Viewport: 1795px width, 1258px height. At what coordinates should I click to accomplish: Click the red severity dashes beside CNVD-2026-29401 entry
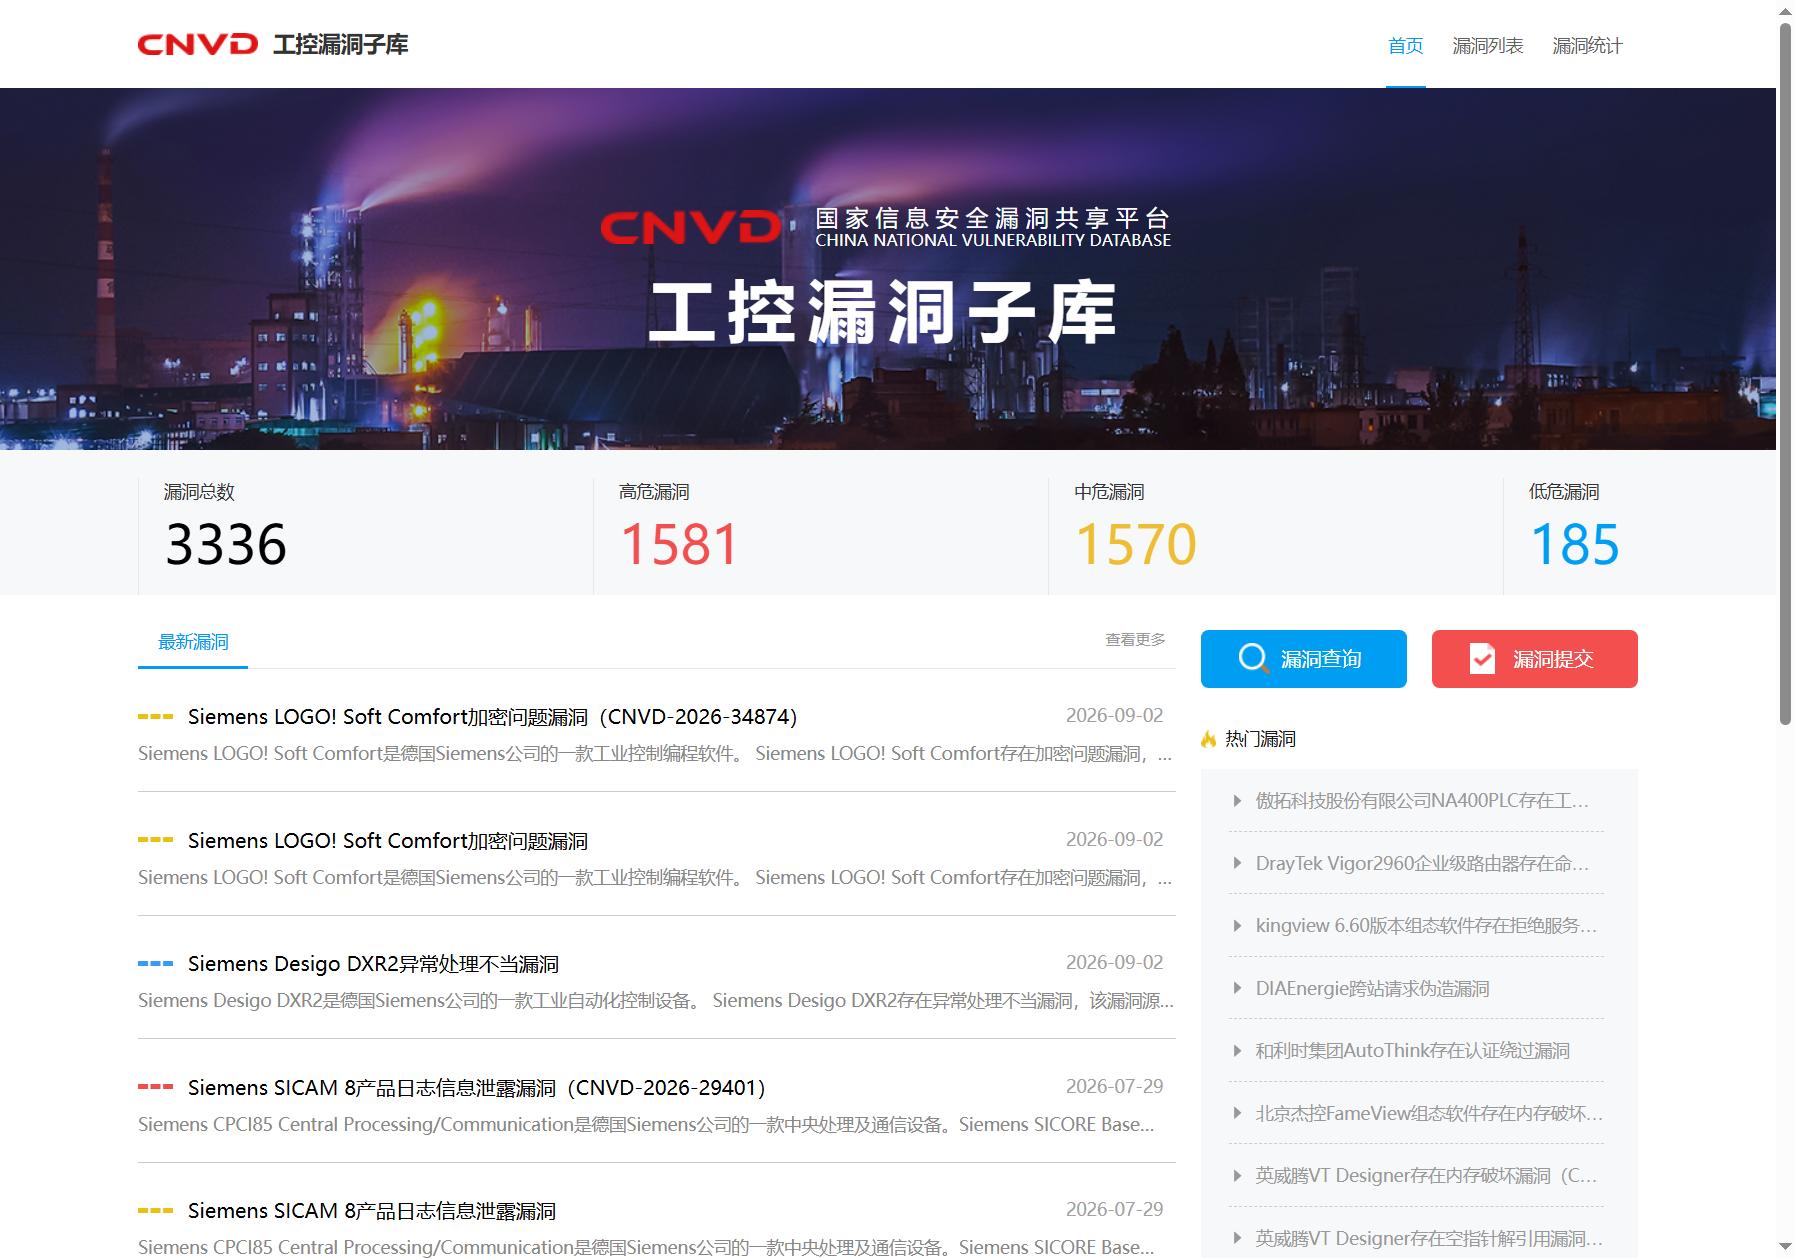click(x=155, y=1087)
